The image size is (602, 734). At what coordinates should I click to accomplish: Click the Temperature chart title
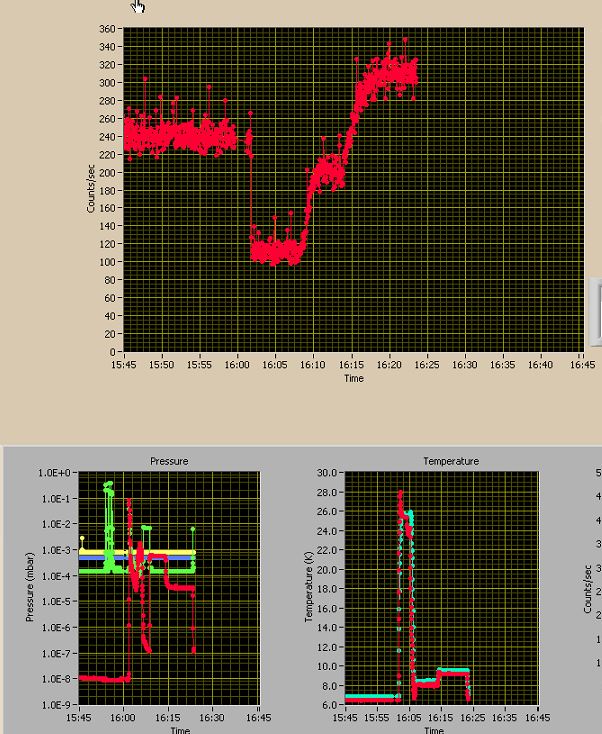coord(451,461)
